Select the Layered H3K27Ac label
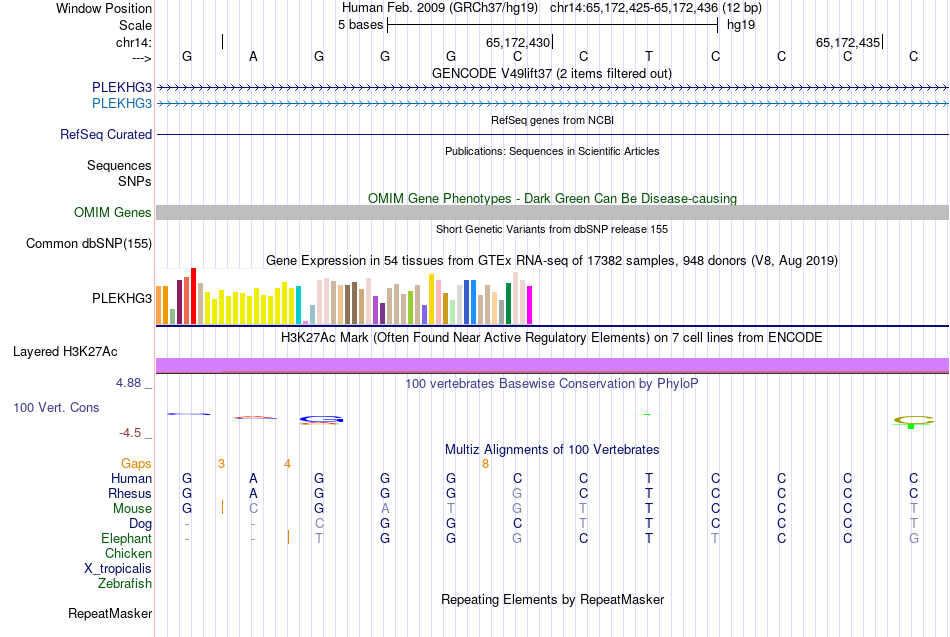 click(65, 352)
